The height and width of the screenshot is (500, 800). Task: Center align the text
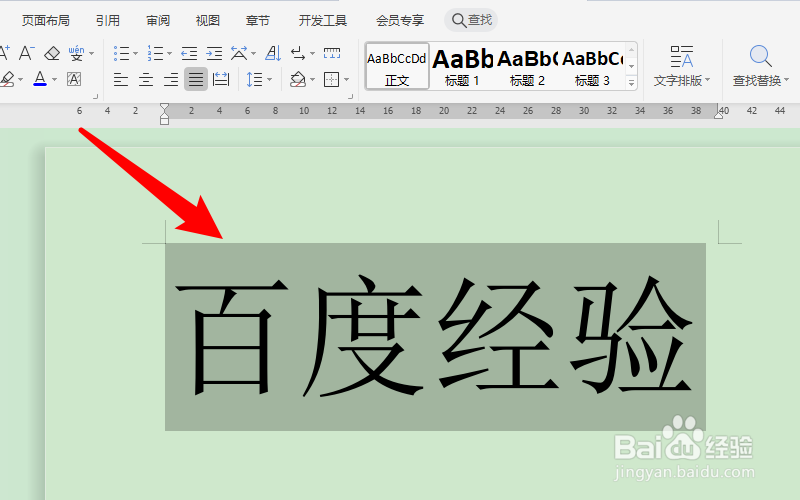(x=146, y=80)
